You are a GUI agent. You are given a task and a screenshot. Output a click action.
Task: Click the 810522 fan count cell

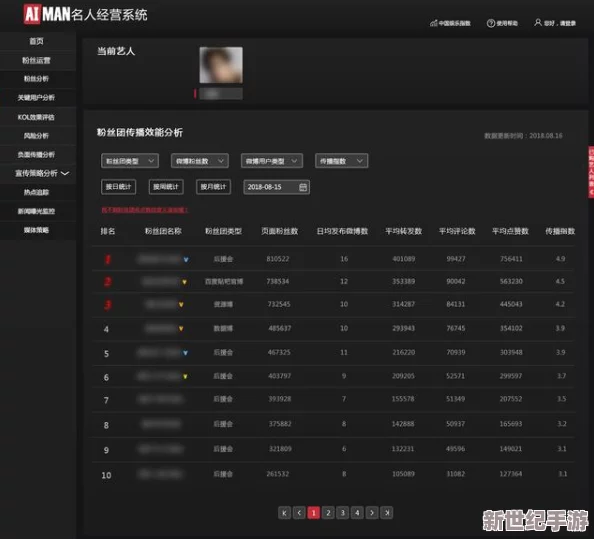point(278,259)
